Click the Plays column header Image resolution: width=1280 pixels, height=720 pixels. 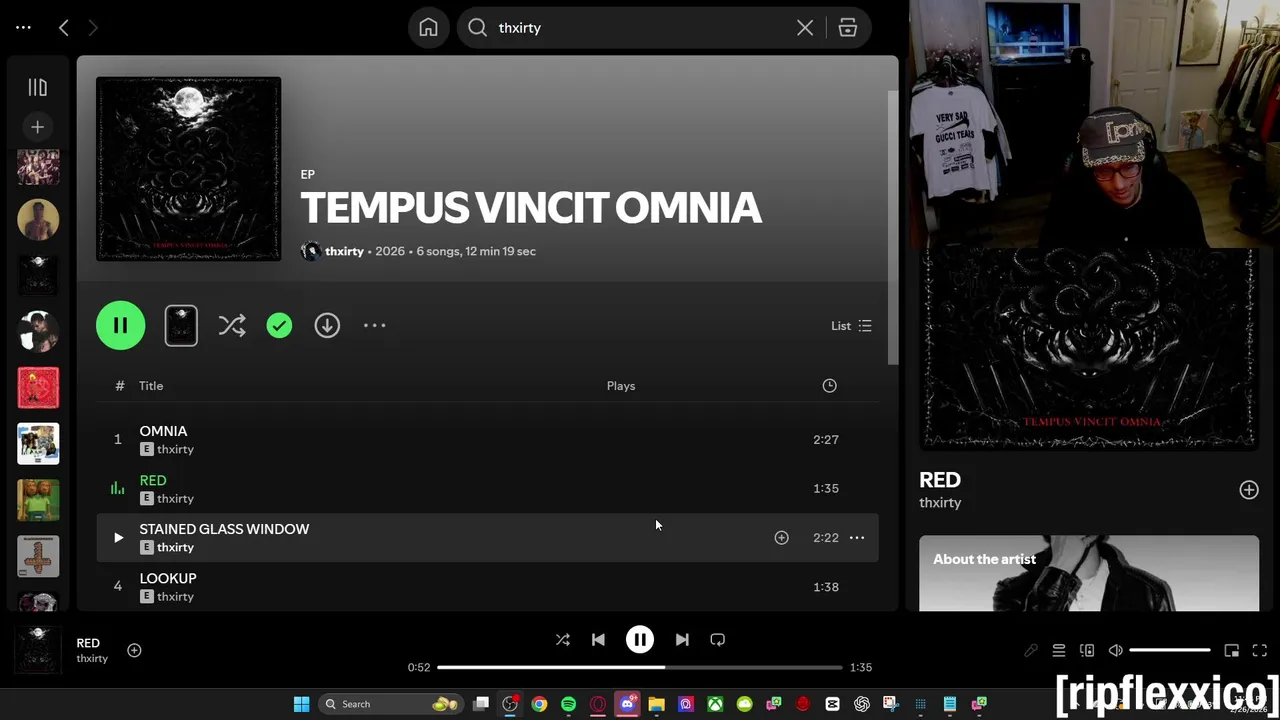(621, 386)
